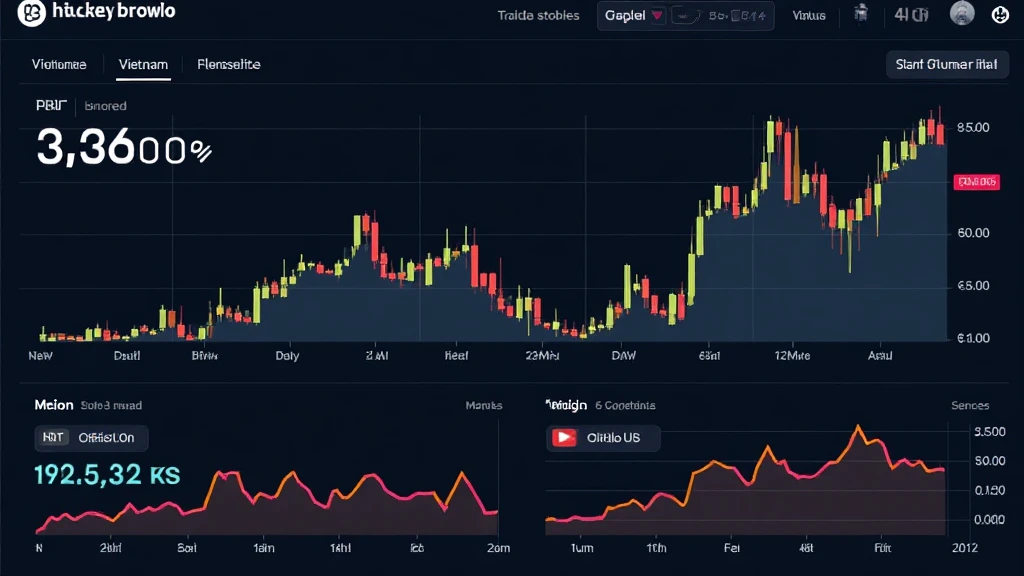Click the Mantis label in Melon panel
This screenshot has height=576, width=1024.
[484, 406]
